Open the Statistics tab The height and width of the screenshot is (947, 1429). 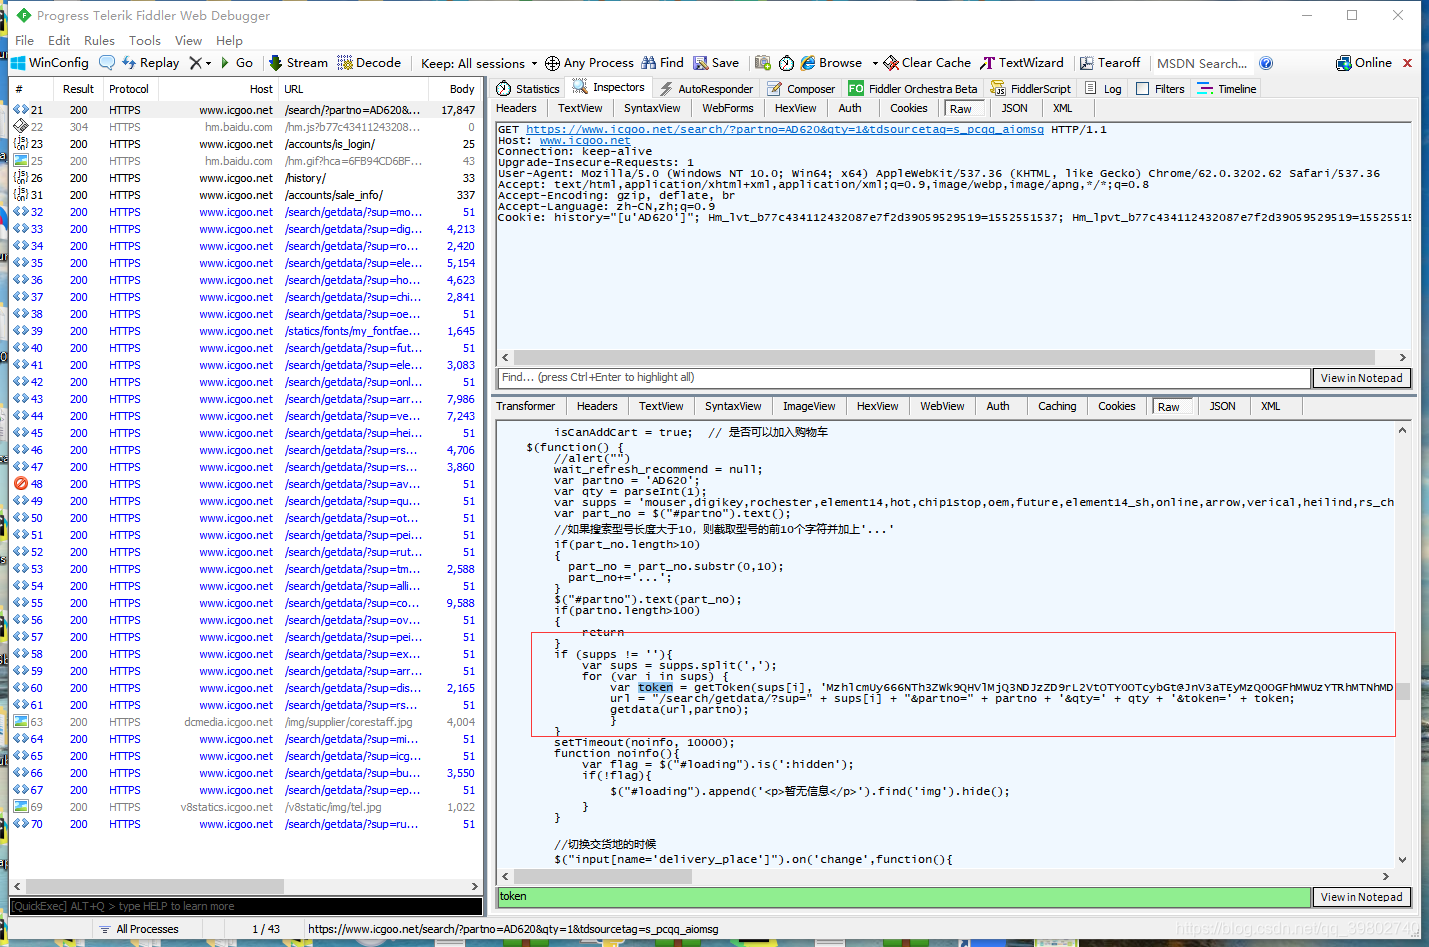pyautogui.click(x=528, y=89)
